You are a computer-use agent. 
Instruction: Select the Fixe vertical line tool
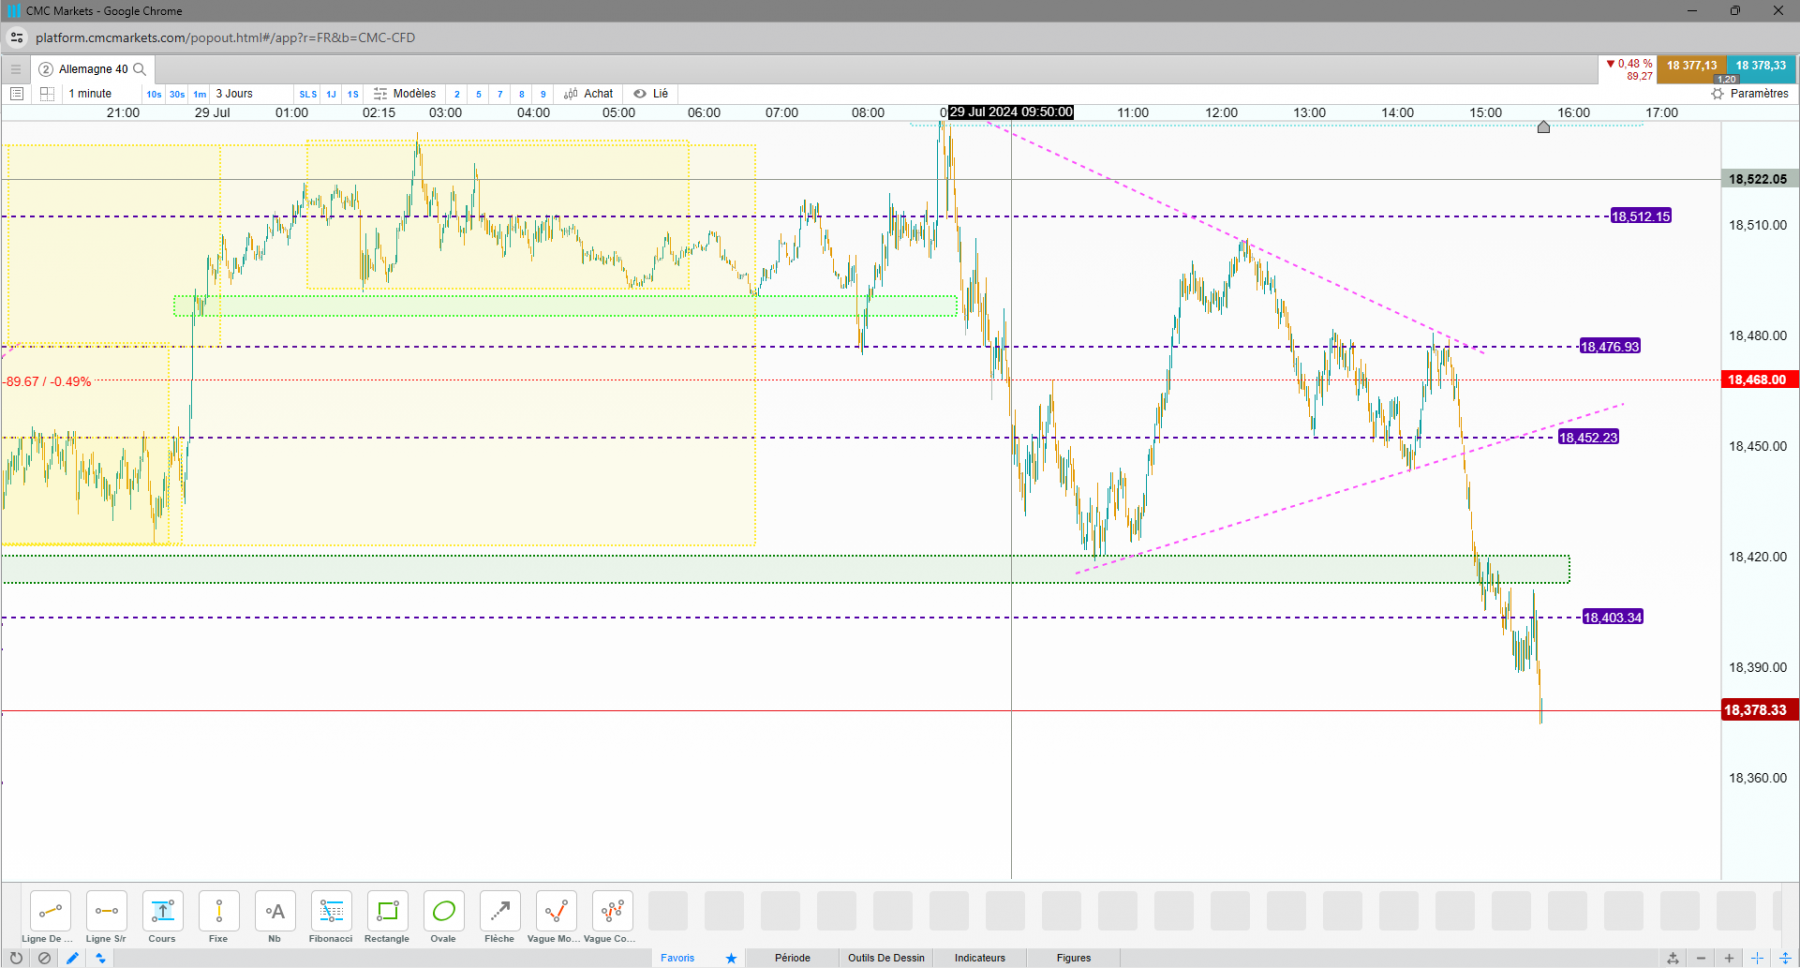(218, 911)
